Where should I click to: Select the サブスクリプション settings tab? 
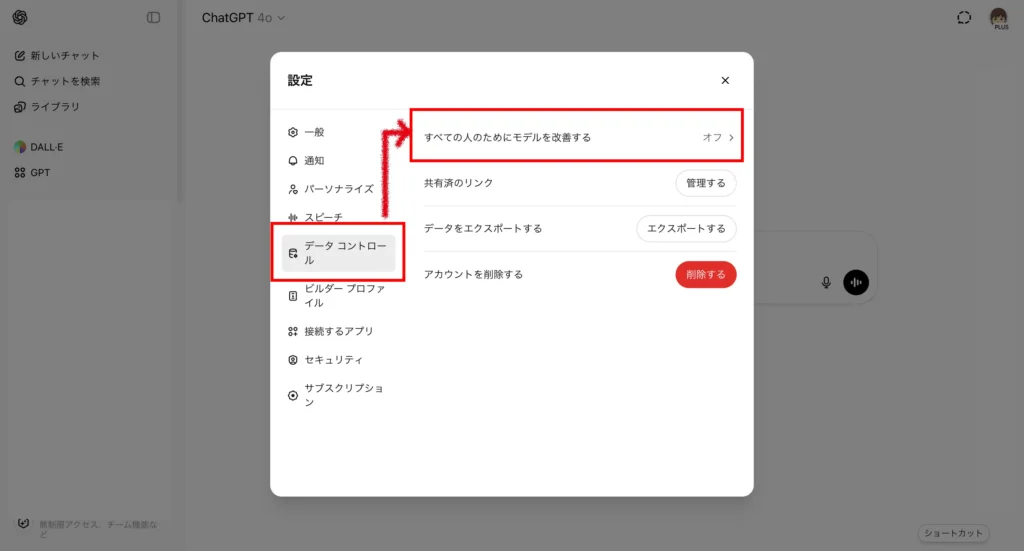coord(338,395)
